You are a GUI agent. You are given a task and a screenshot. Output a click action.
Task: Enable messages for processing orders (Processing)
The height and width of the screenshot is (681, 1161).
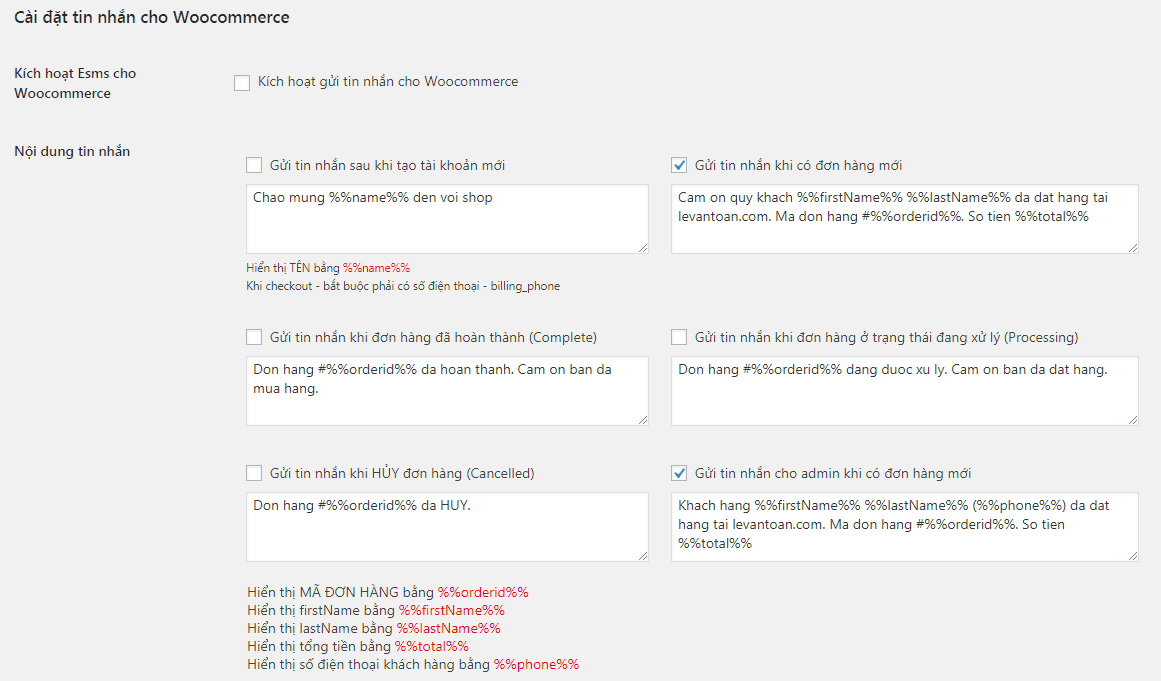tap(679, 338)
